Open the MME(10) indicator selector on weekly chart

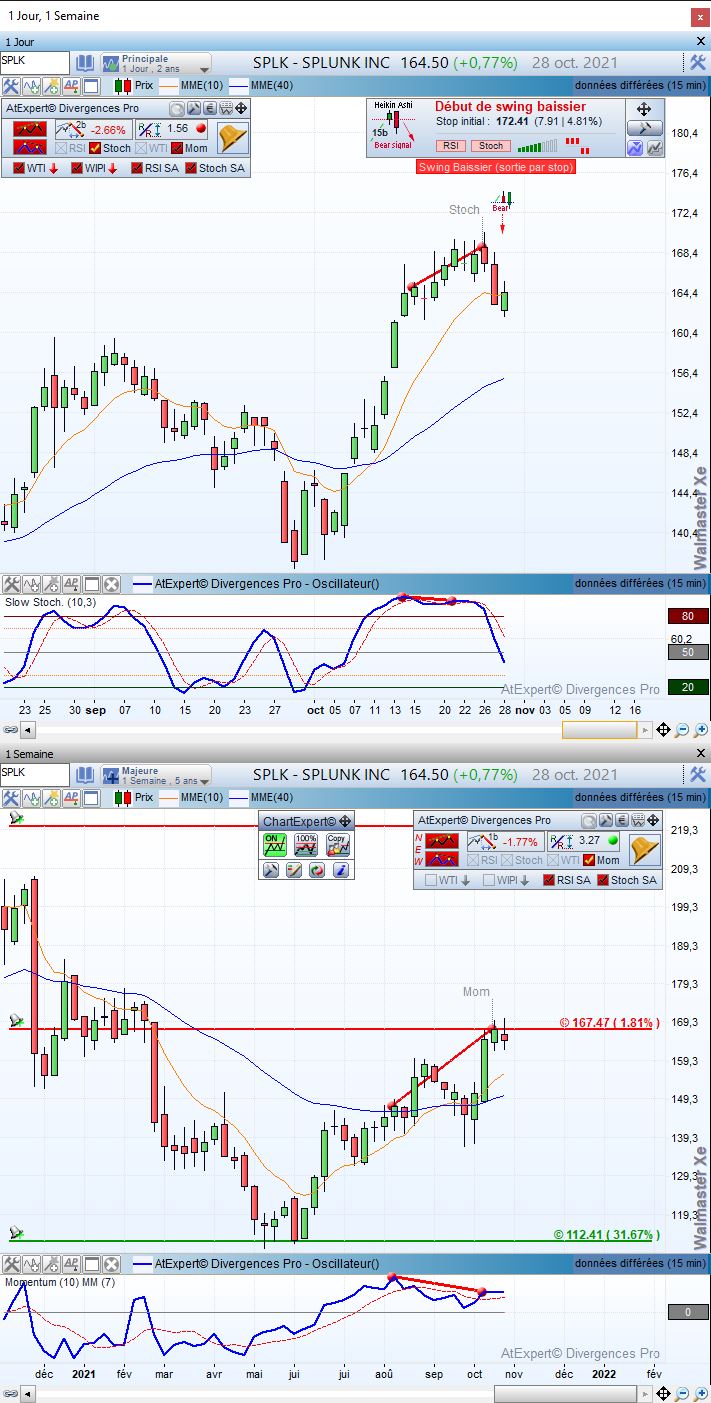[x=191, y=798]
